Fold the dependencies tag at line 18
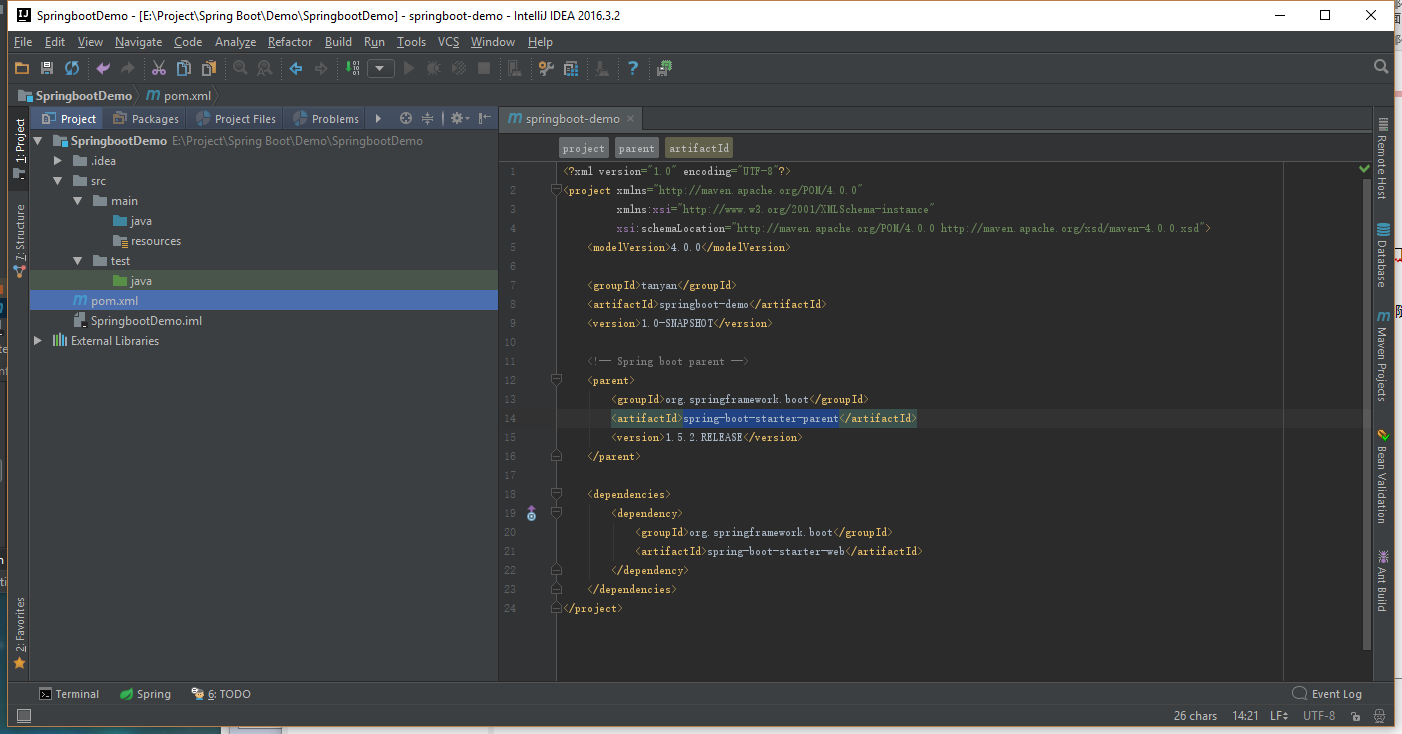The image size is (1402, 734). 556,494
